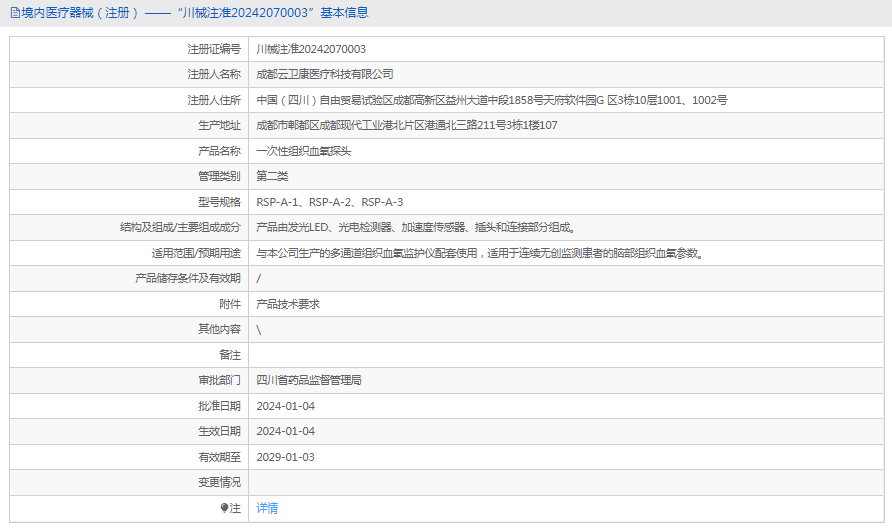
Task: Click the 生效日期 label
Action: (x=219, y=431)
